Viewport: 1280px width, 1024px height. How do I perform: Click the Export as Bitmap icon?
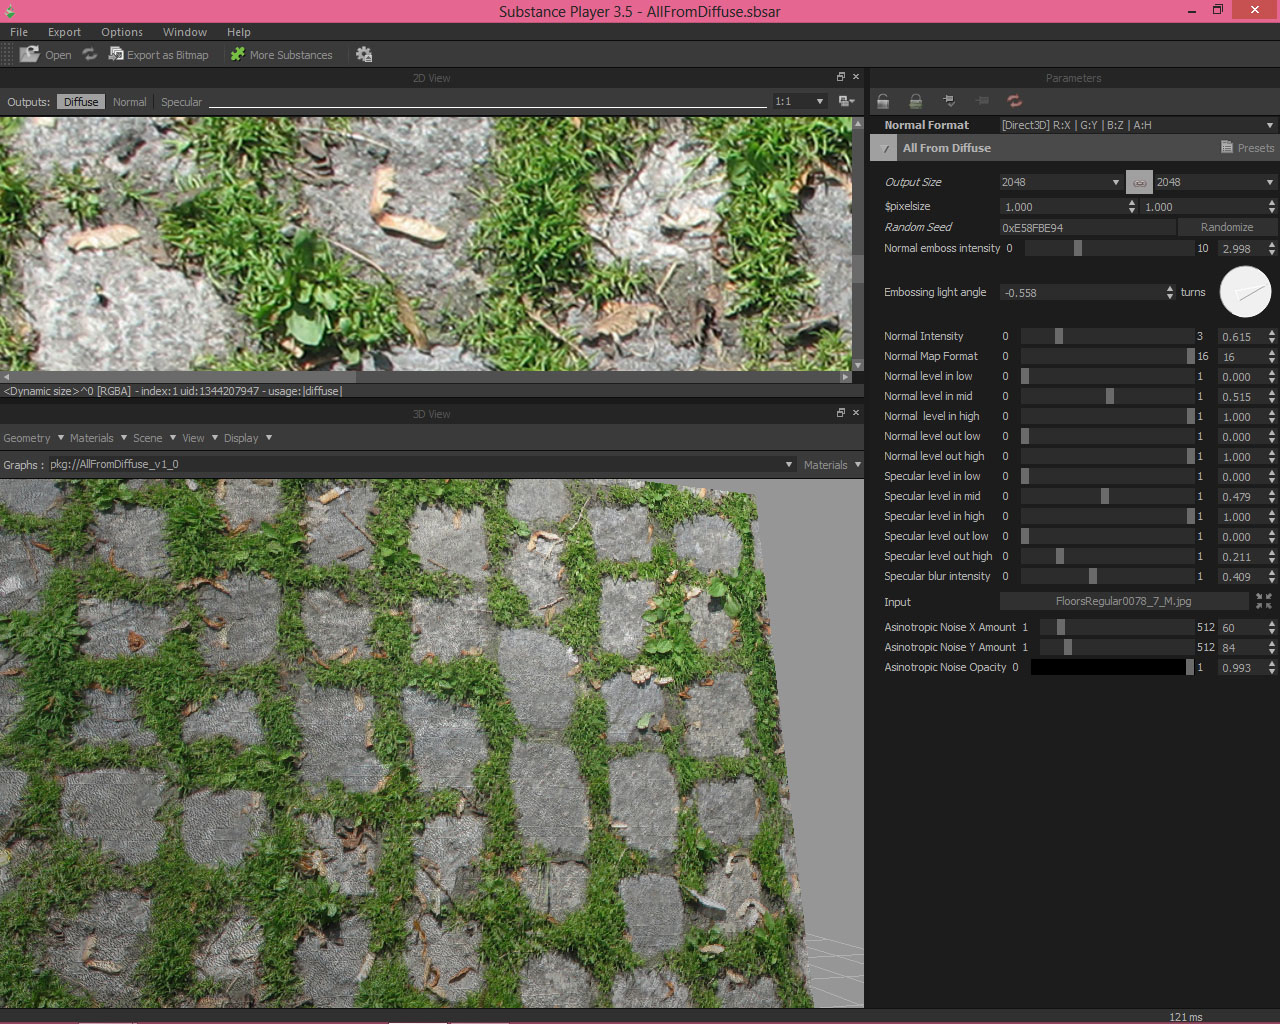tap(117, 54)
